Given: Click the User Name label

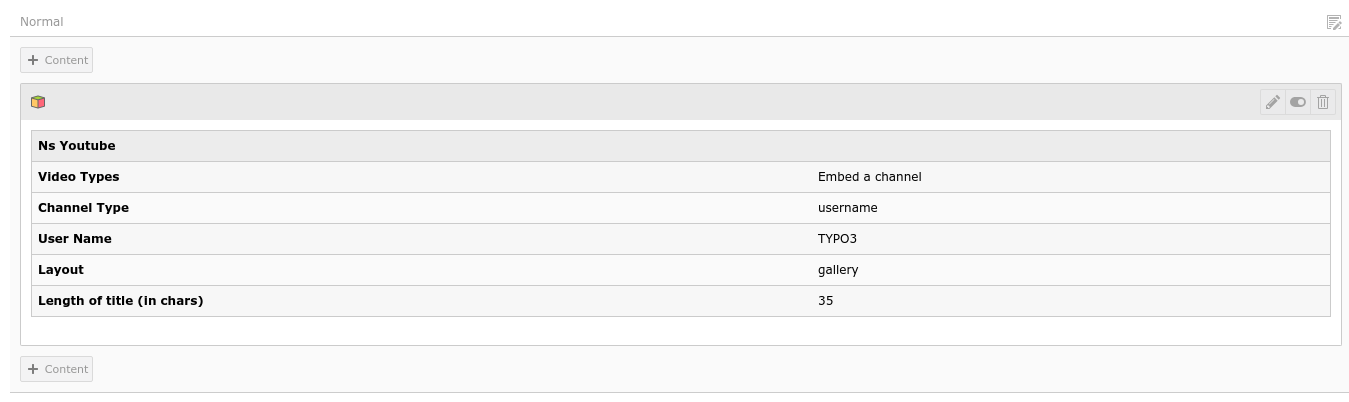Looking at the screenshot, I should pos(74,239).
